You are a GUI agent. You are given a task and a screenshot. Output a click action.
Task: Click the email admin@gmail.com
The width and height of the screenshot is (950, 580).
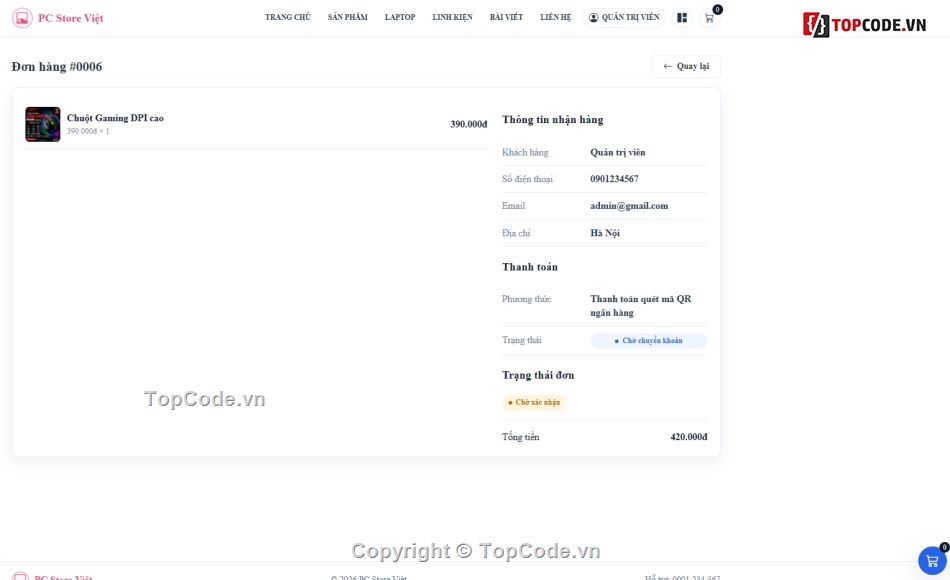[629, 206]
